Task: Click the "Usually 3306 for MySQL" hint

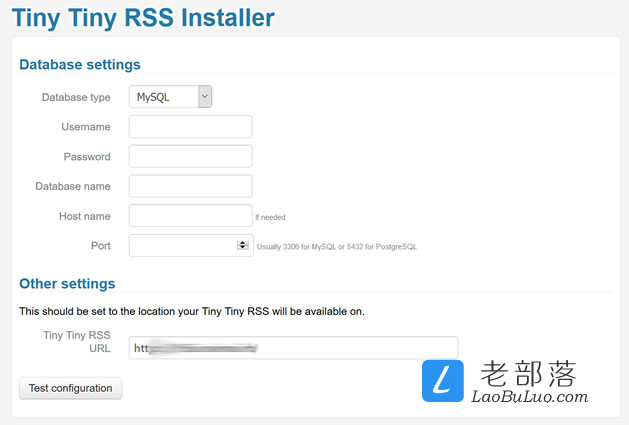Action: [x=337, y=247]
